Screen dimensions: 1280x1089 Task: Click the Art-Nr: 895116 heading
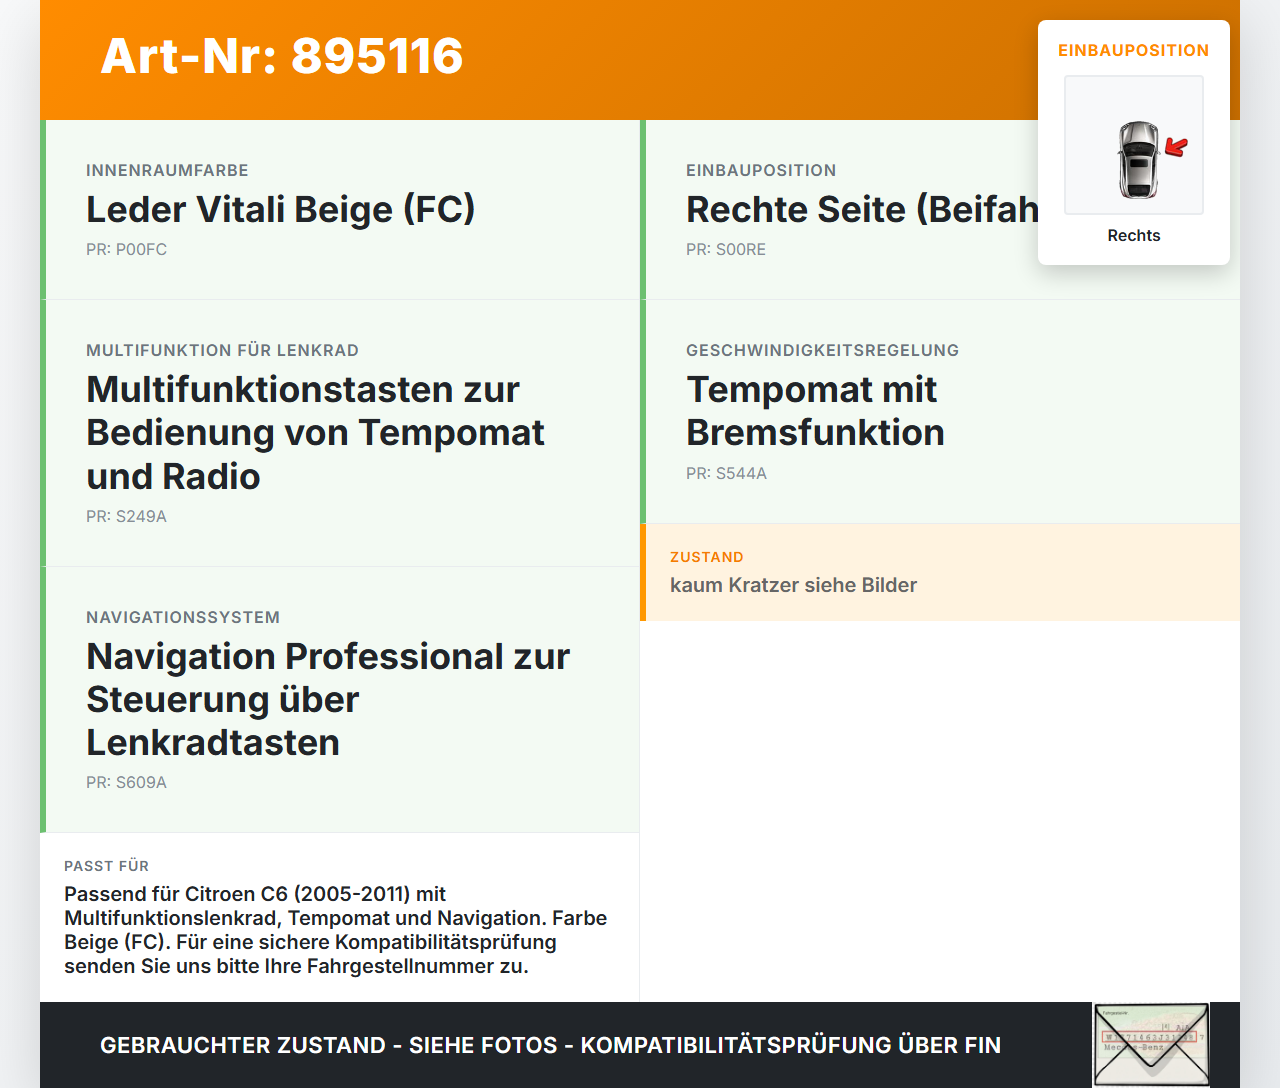coord(282,56)
